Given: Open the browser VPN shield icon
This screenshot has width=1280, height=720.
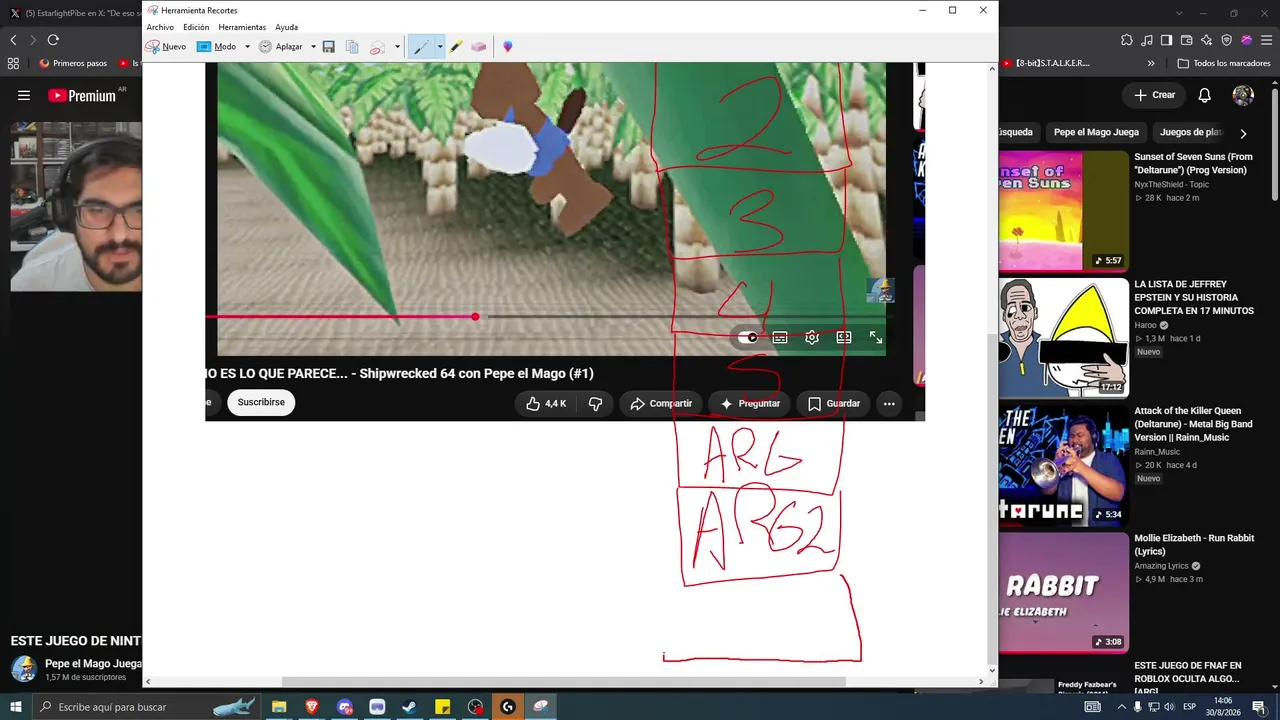Looking at the screenshot, I should point(1227,40).
